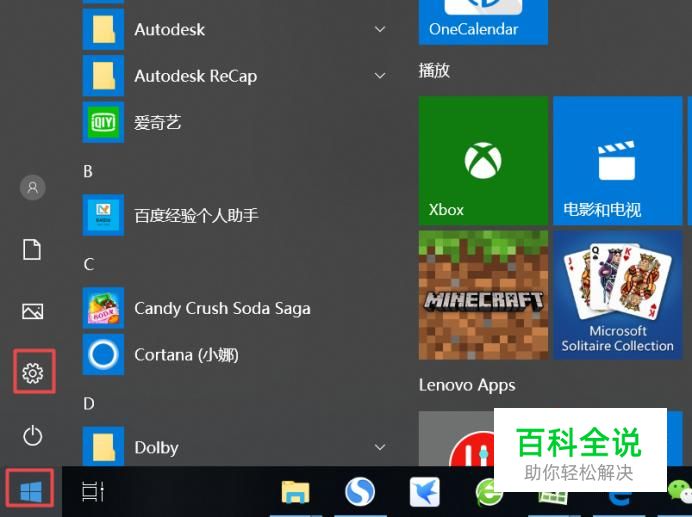Click the Candy Crush Soda Saga icon
This screenshot has width=692, height=517.
click(x=103, y=308)
